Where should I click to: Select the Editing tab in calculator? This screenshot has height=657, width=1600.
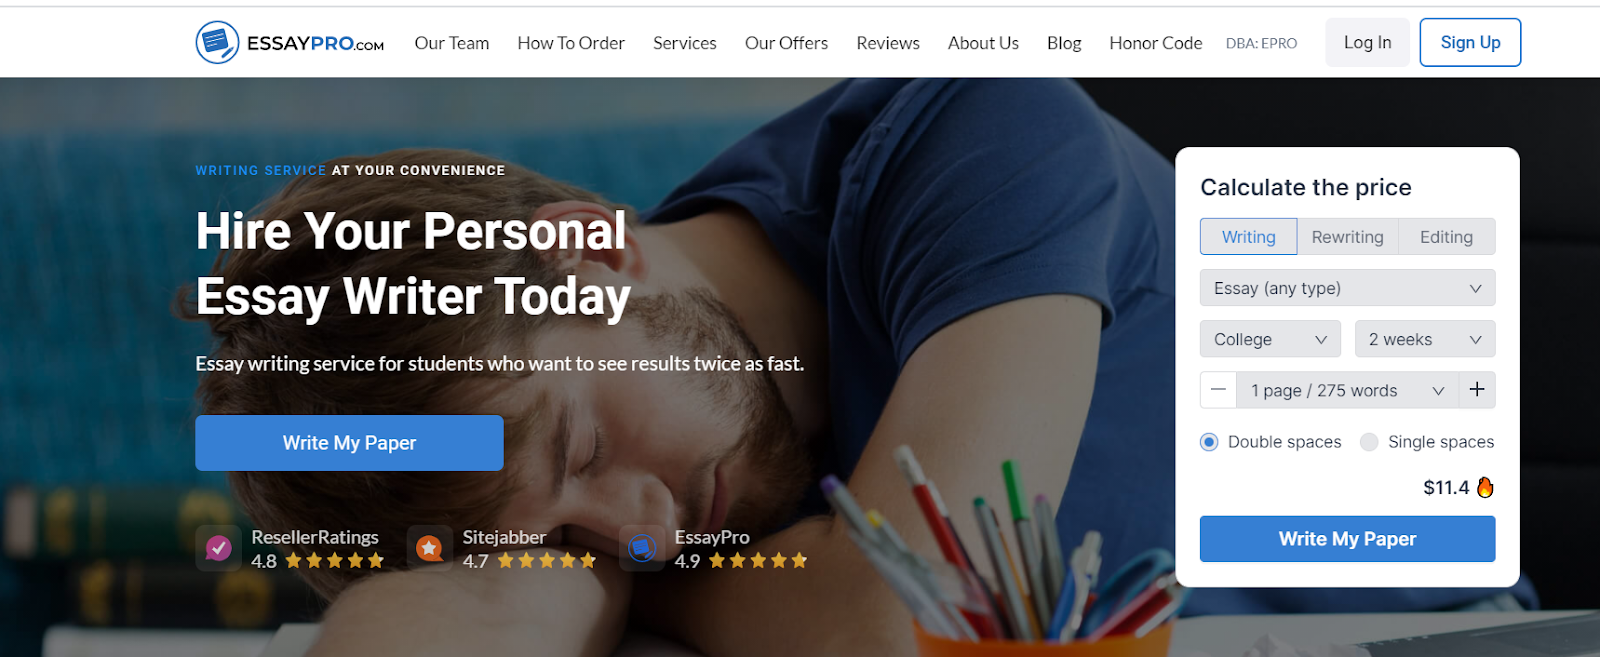(x=1446, y=237)
